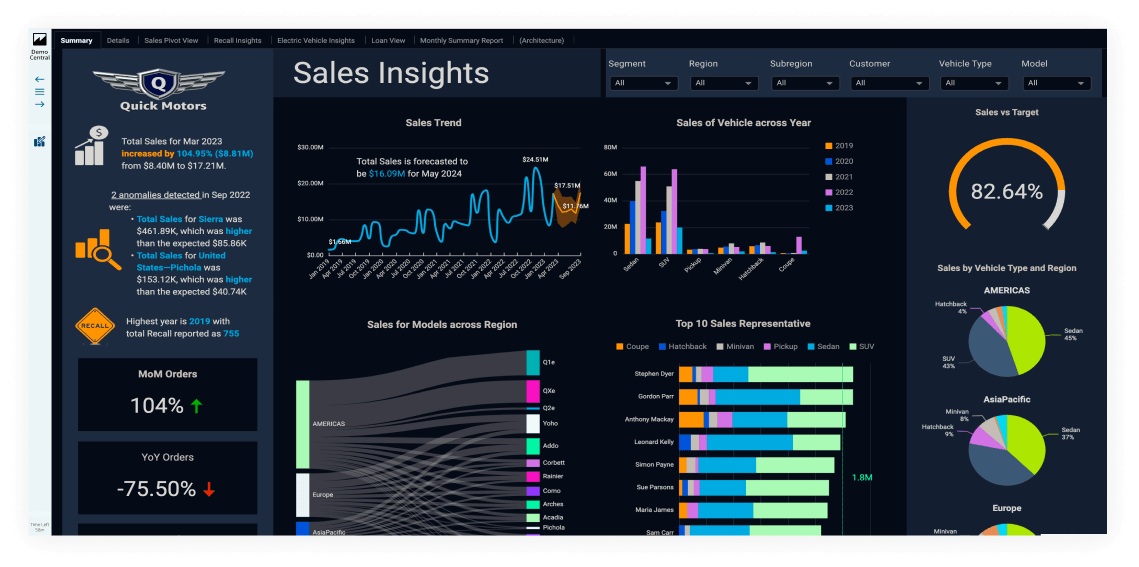Toggle the 2022 legend entry
This screenshot has height=567, width=1139.
coord(837,192)
